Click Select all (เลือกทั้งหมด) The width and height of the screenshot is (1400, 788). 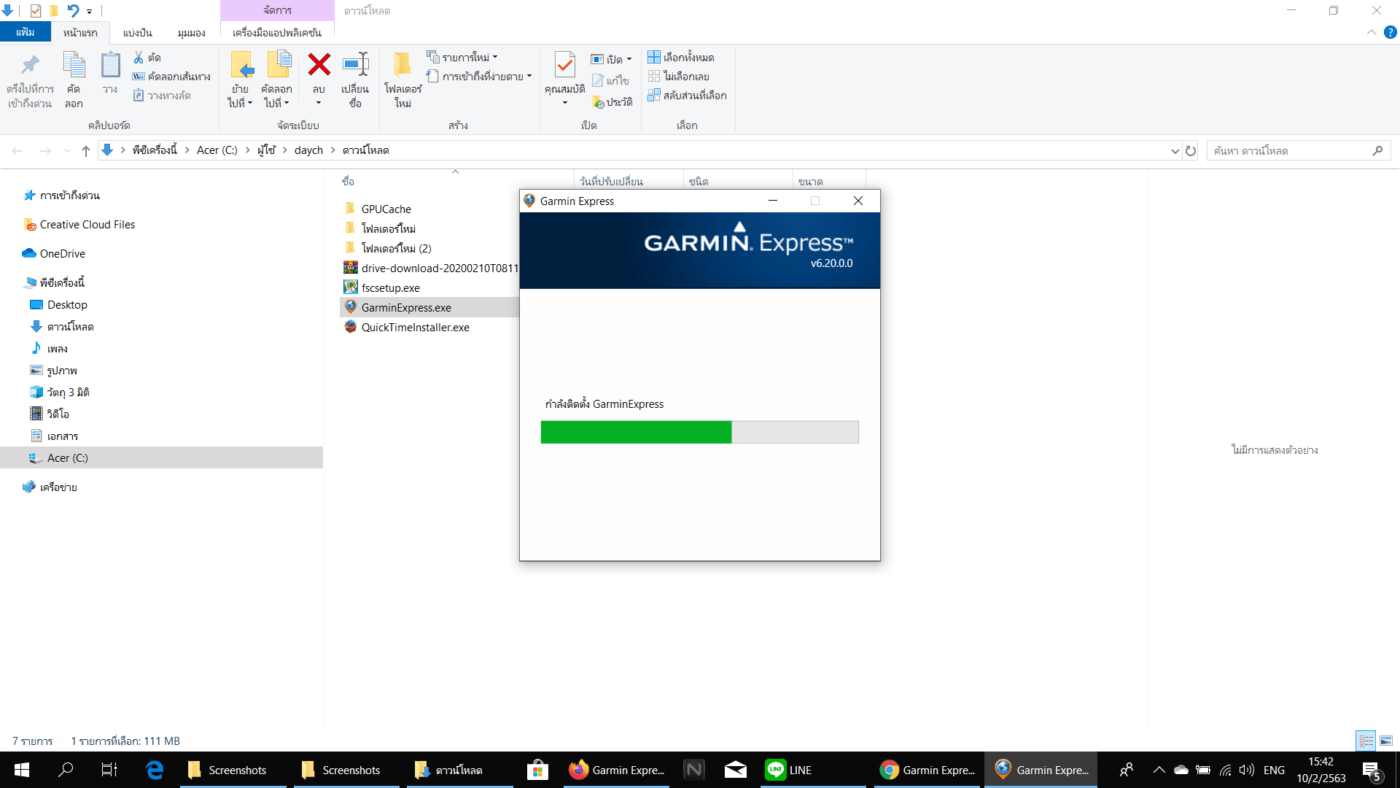click(x=680, y=57)
